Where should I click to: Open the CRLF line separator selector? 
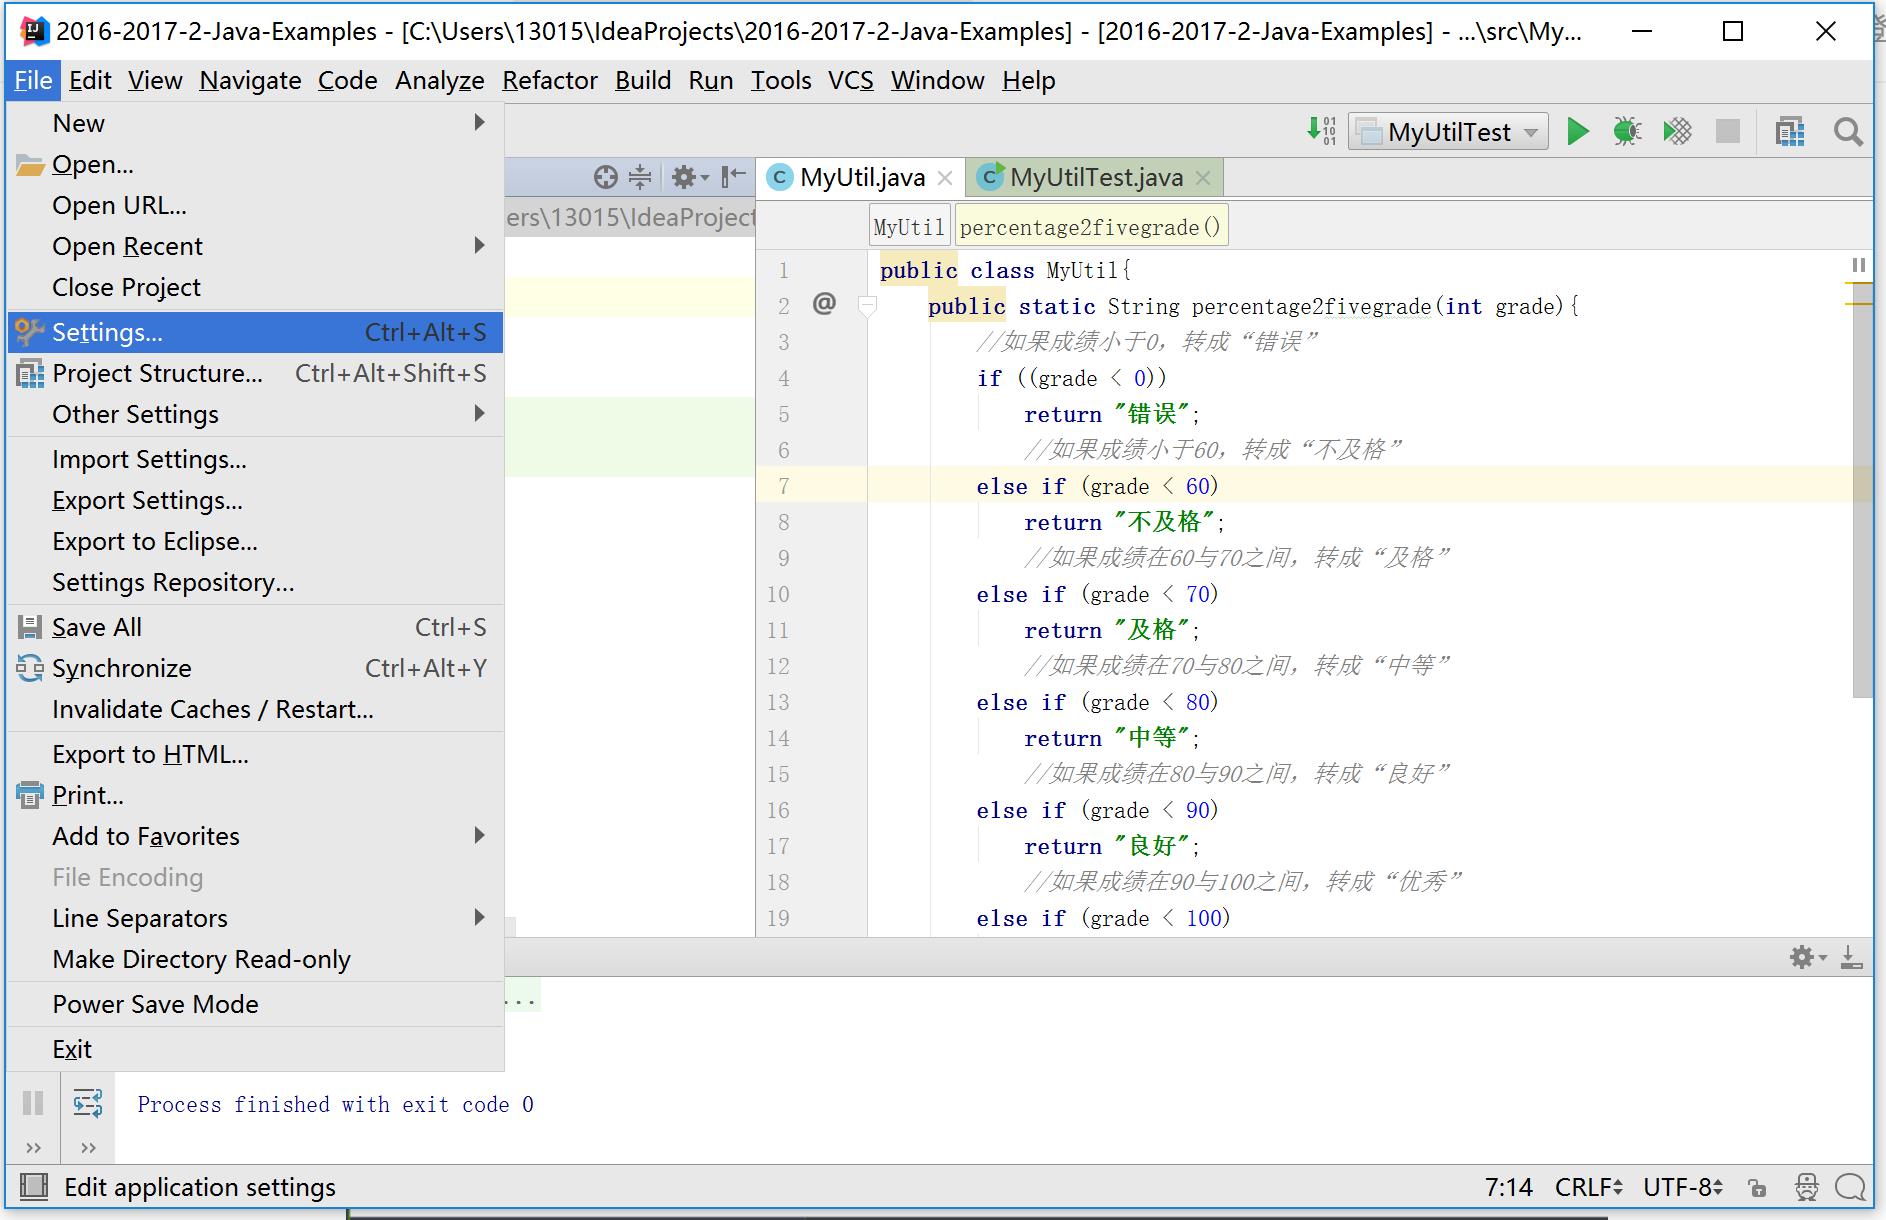(1588, 1187)
